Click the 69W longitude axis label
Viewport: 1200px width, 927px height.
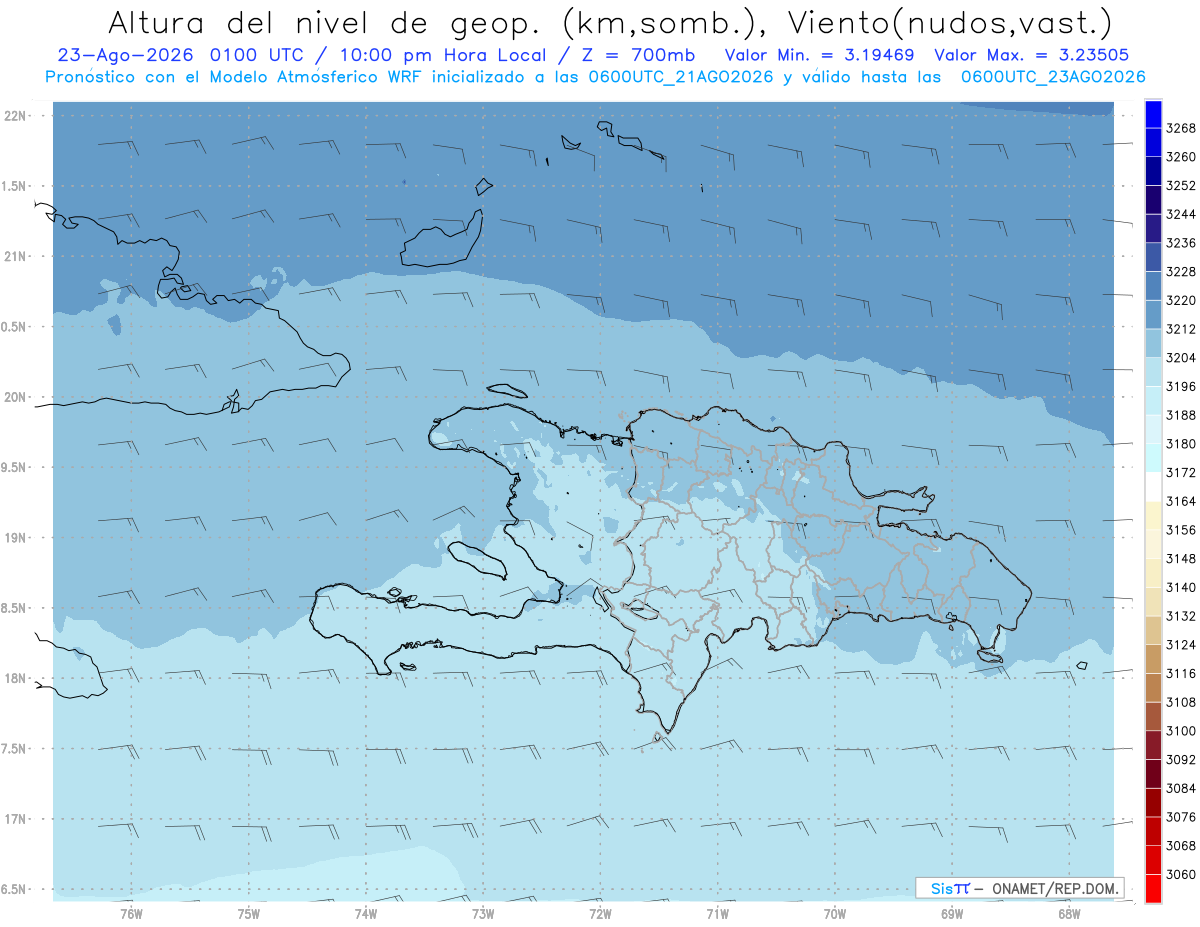[952, 914]
